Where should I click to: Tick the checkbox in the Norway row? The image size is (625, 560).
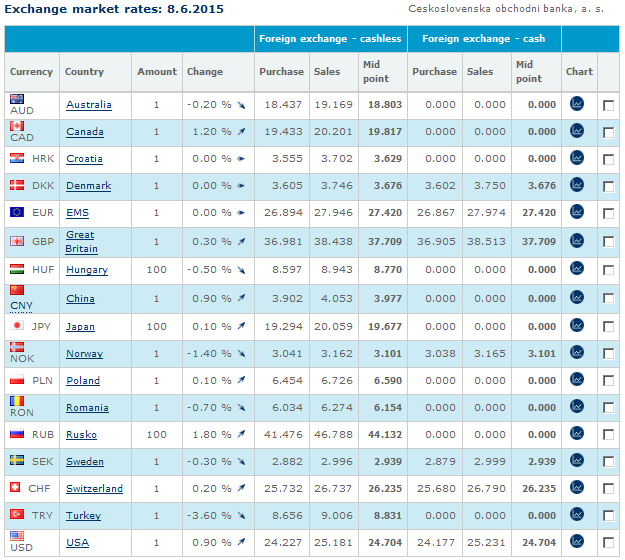608,354
